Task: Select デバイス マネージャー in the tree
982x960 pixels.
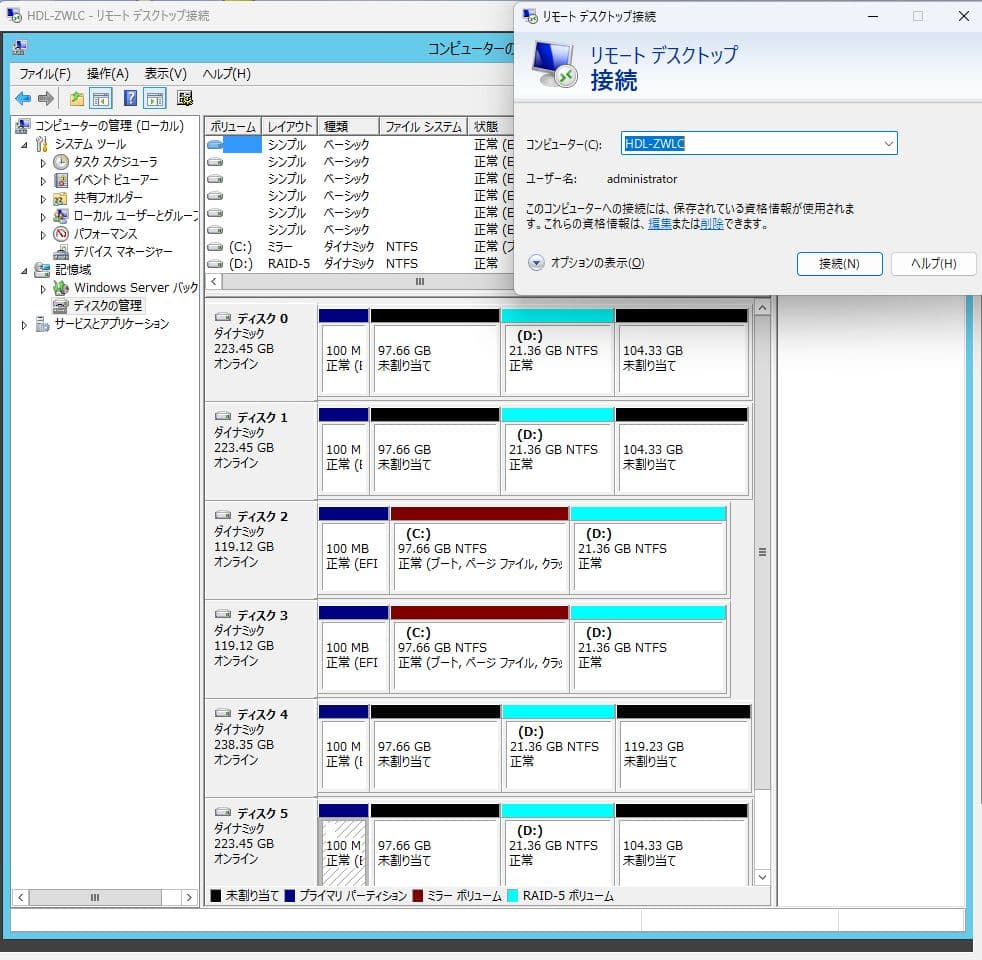Action: click(x=123, y=252)
